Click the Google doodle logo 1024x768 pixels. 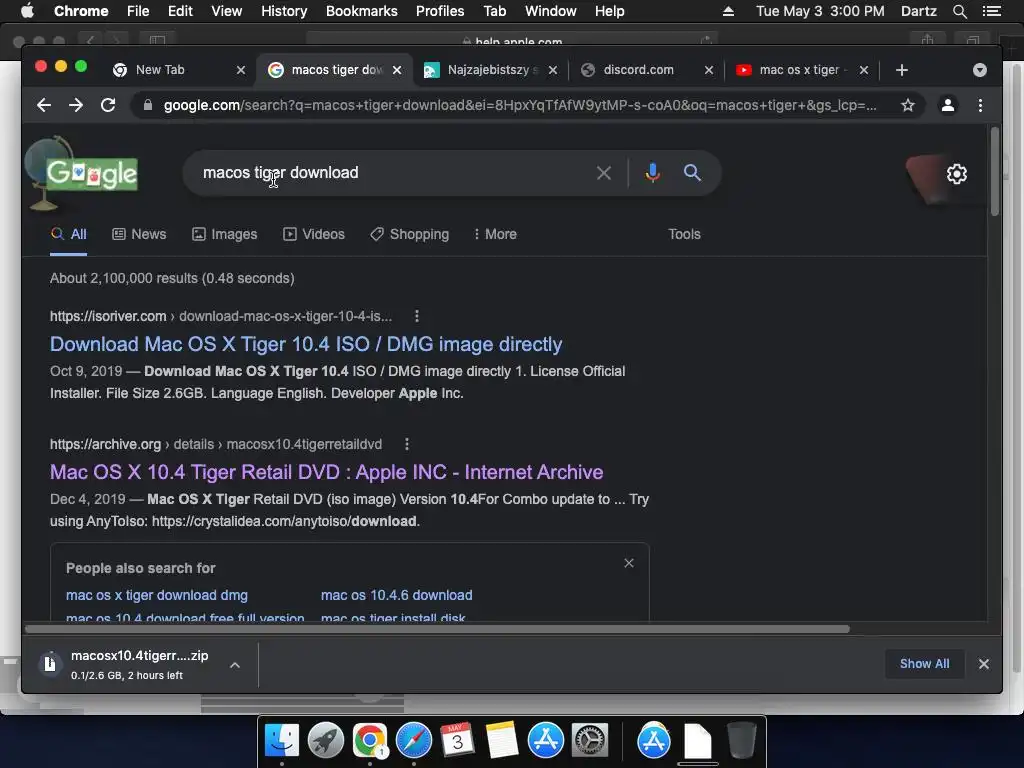(91, 174)
